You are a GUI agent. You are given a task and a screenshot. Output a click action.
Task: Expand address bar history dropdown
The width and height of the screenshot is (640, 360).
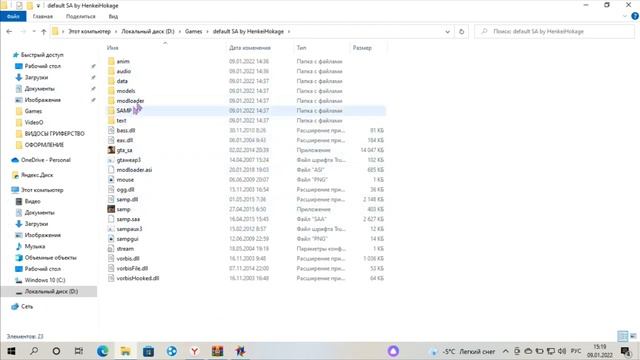tap(447, 31)
